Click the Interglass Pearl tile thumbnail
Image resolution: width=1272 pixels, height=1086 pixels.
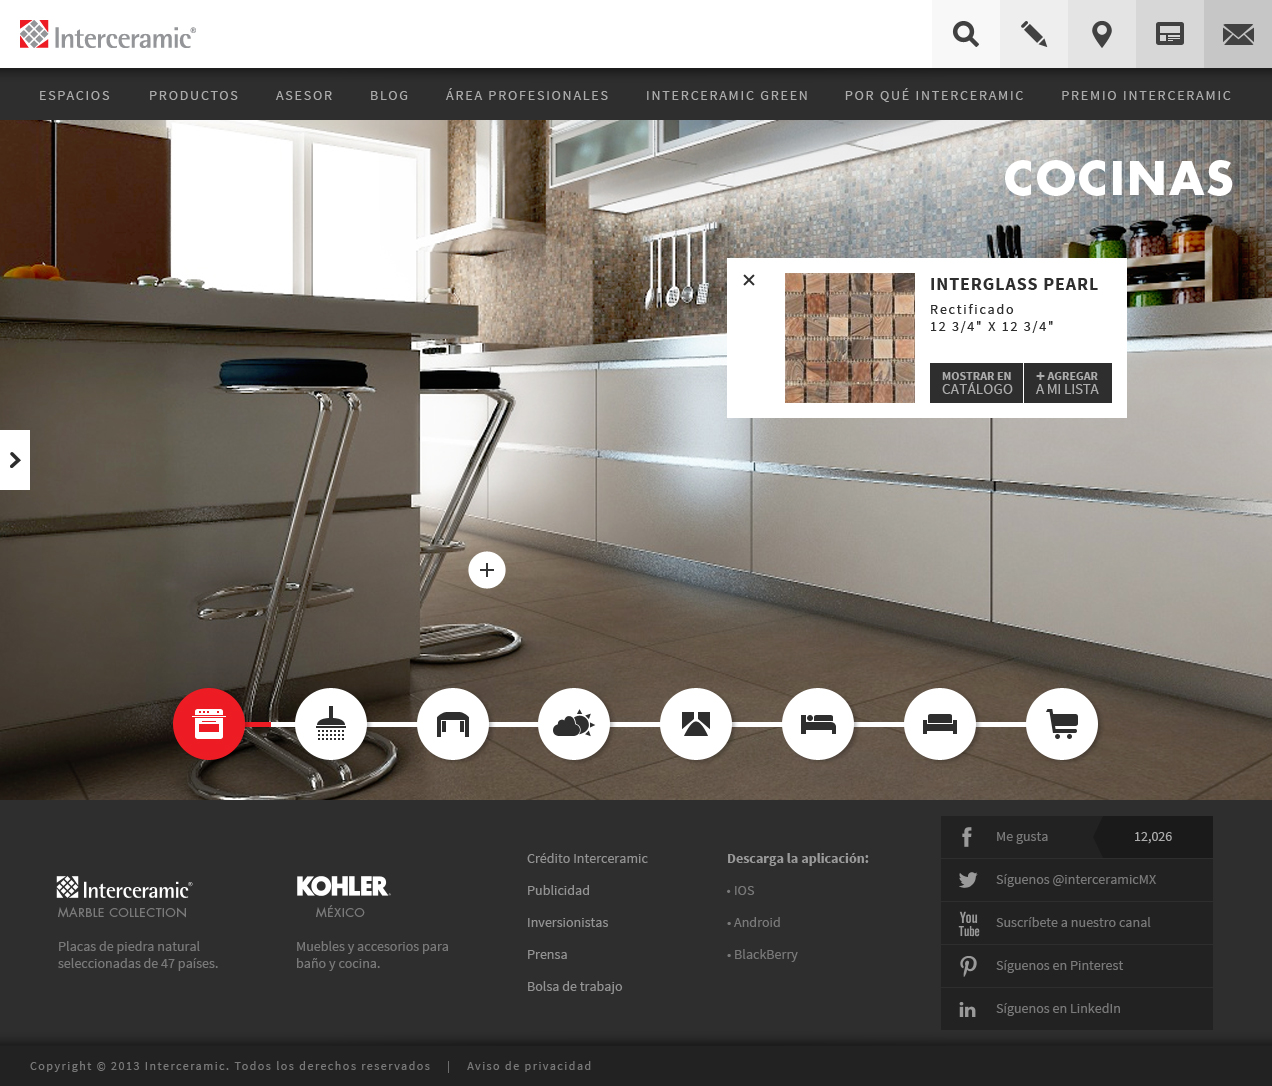(850, 338)
